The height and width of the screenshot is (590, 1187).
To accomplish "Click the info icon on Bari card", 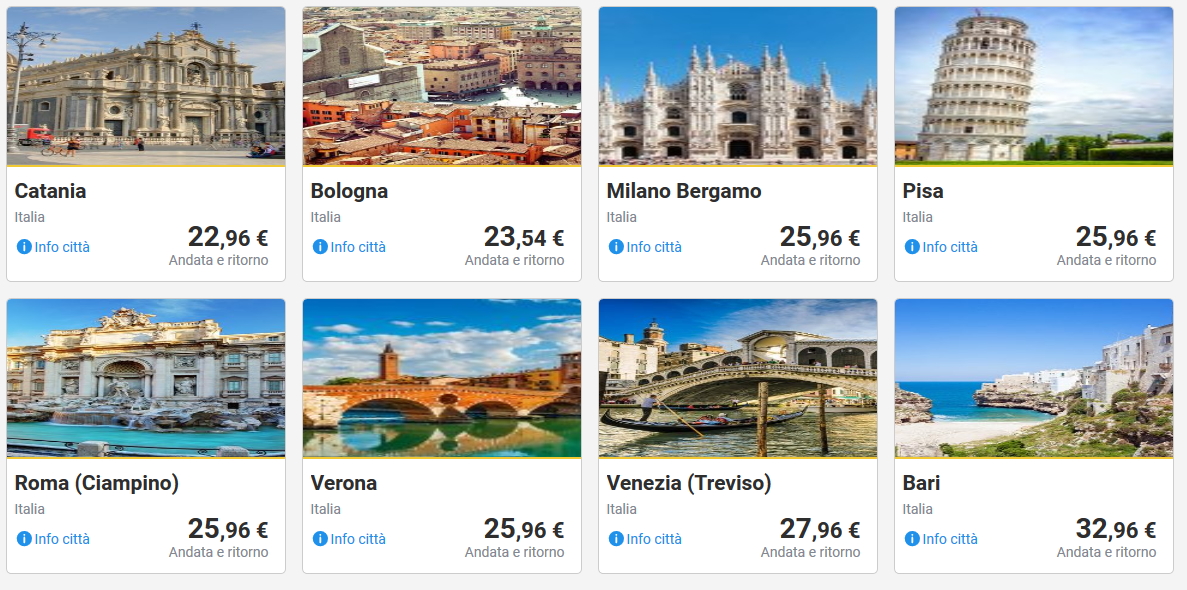I will [912, 539].
